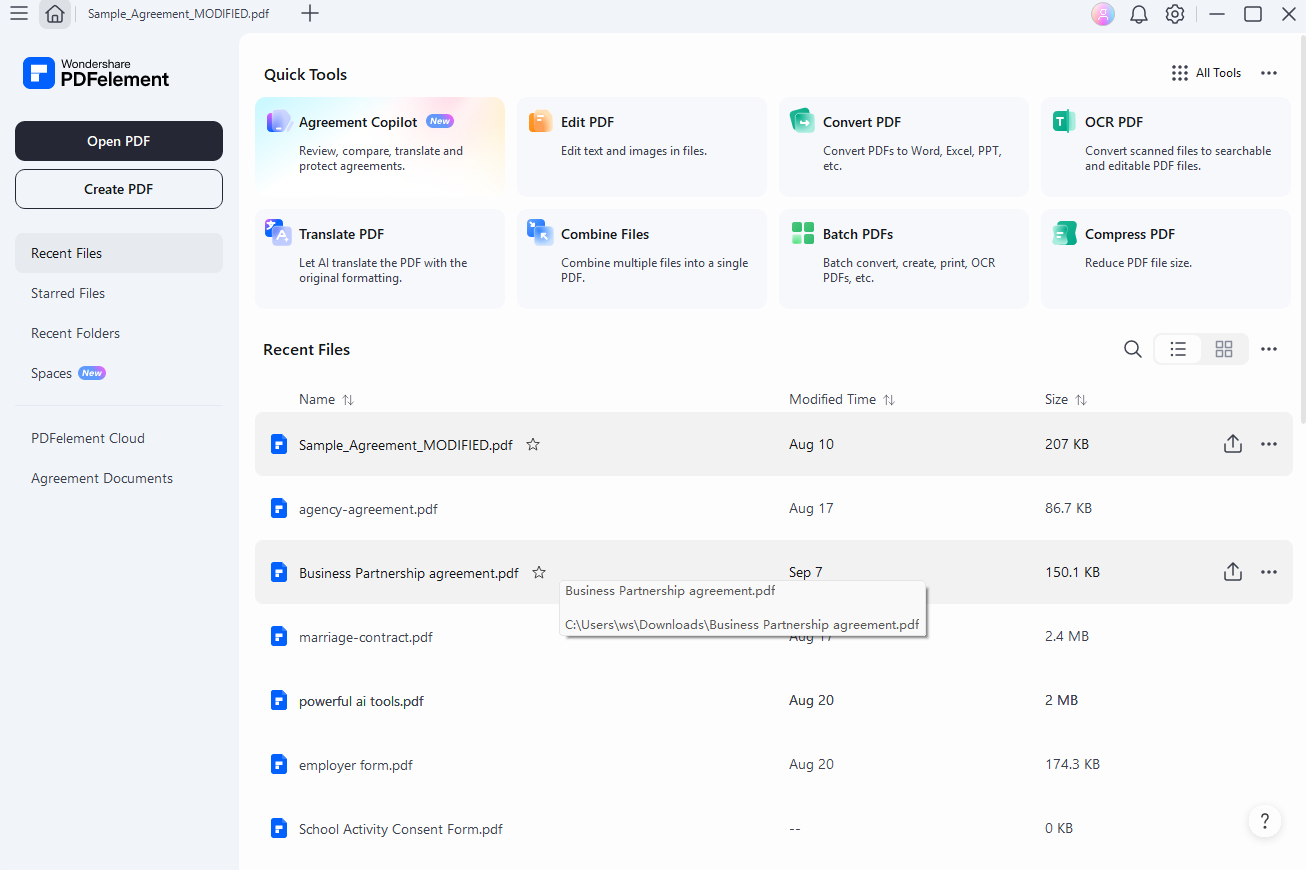Click the Create PDF button
1306x870 pixels.
(x=119, y=189)
